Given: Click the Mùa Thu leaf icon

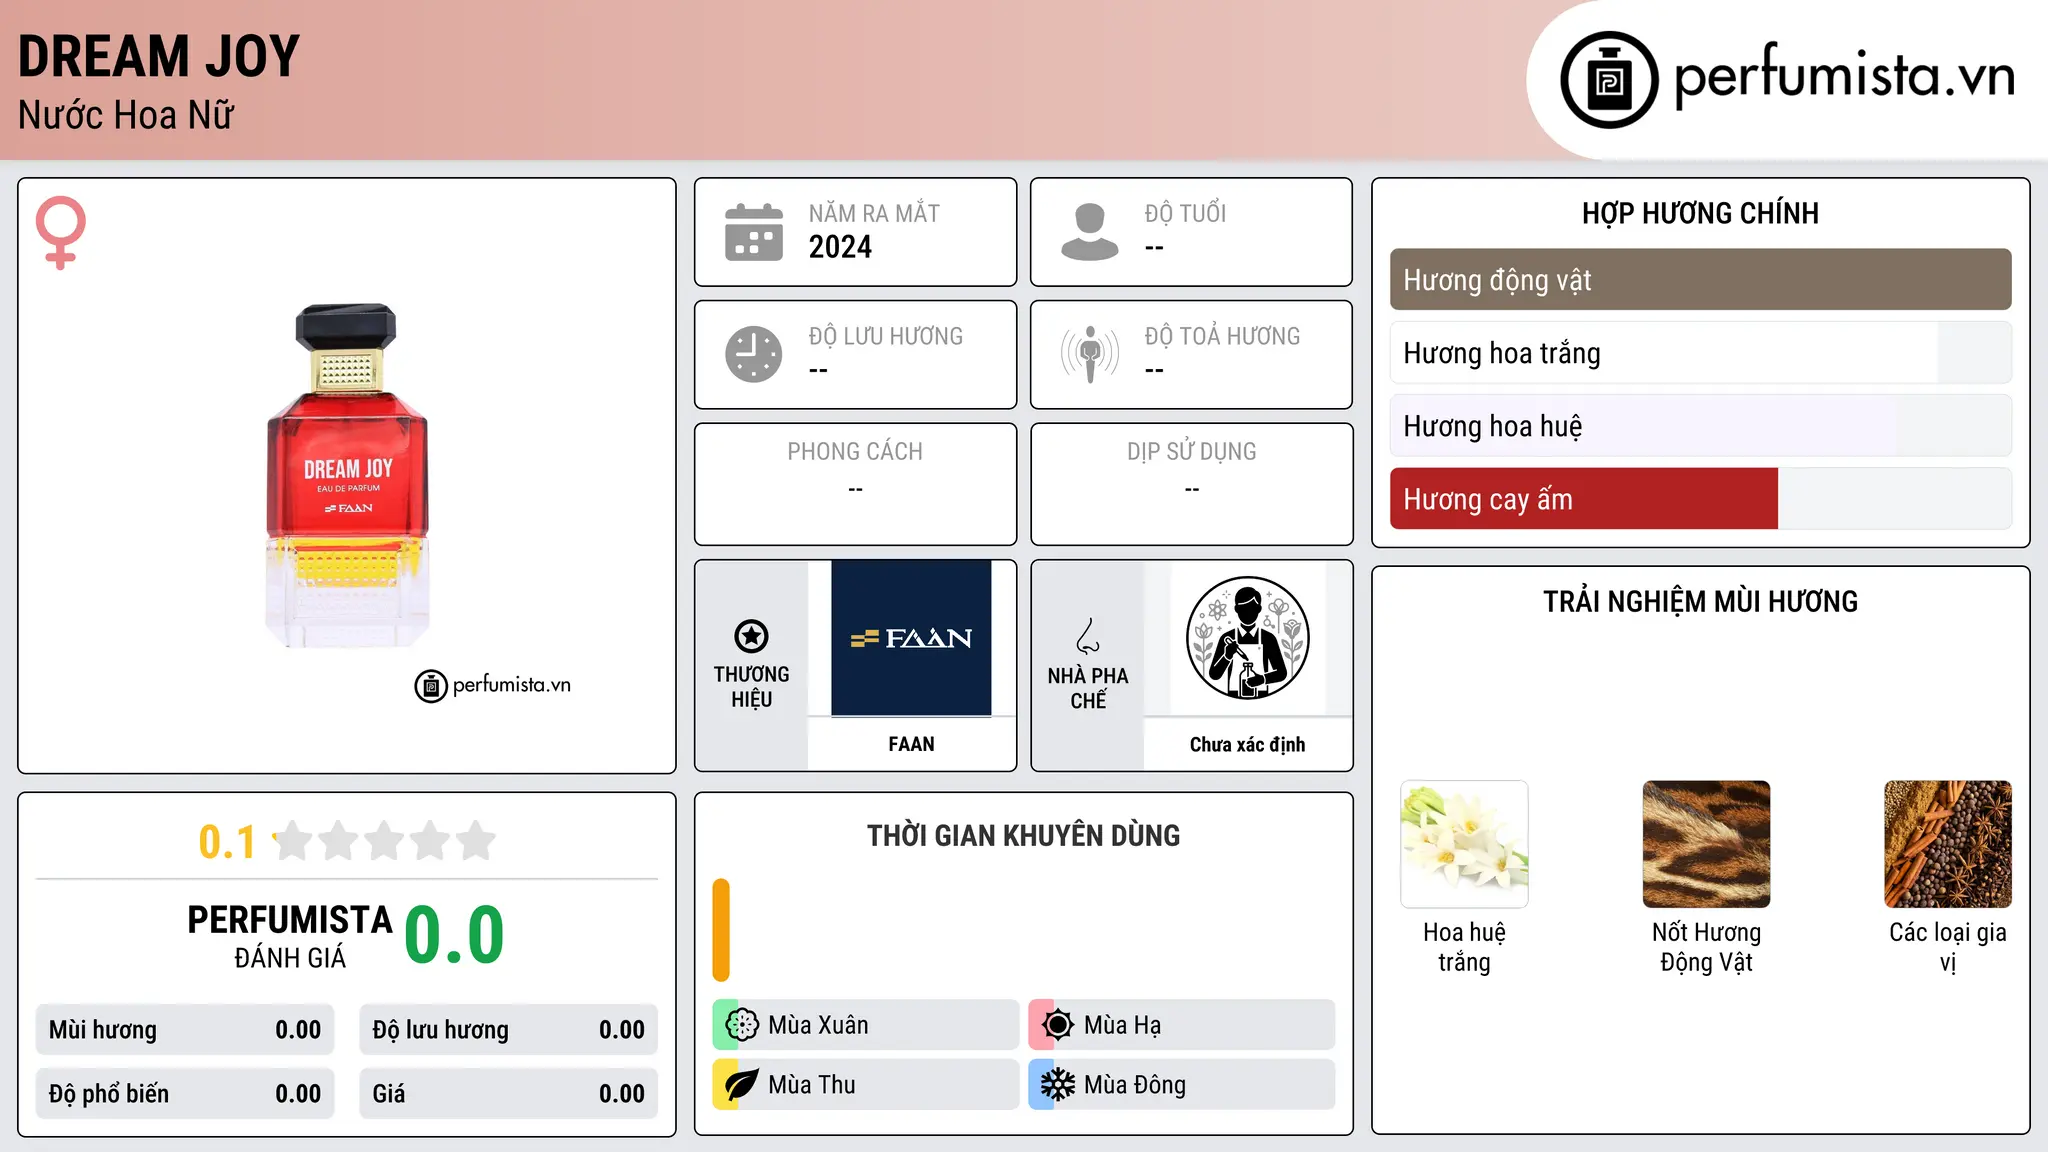Looking at the screenshot, I should (x=742, y=1085).
